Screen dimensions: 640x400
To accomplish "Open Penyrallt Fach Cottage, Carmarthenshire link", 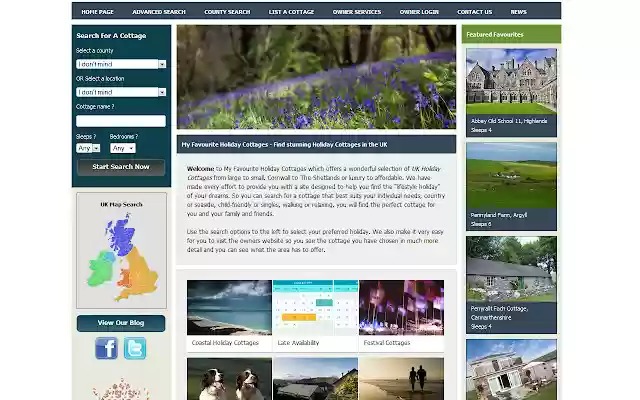I will pos(499,313).
